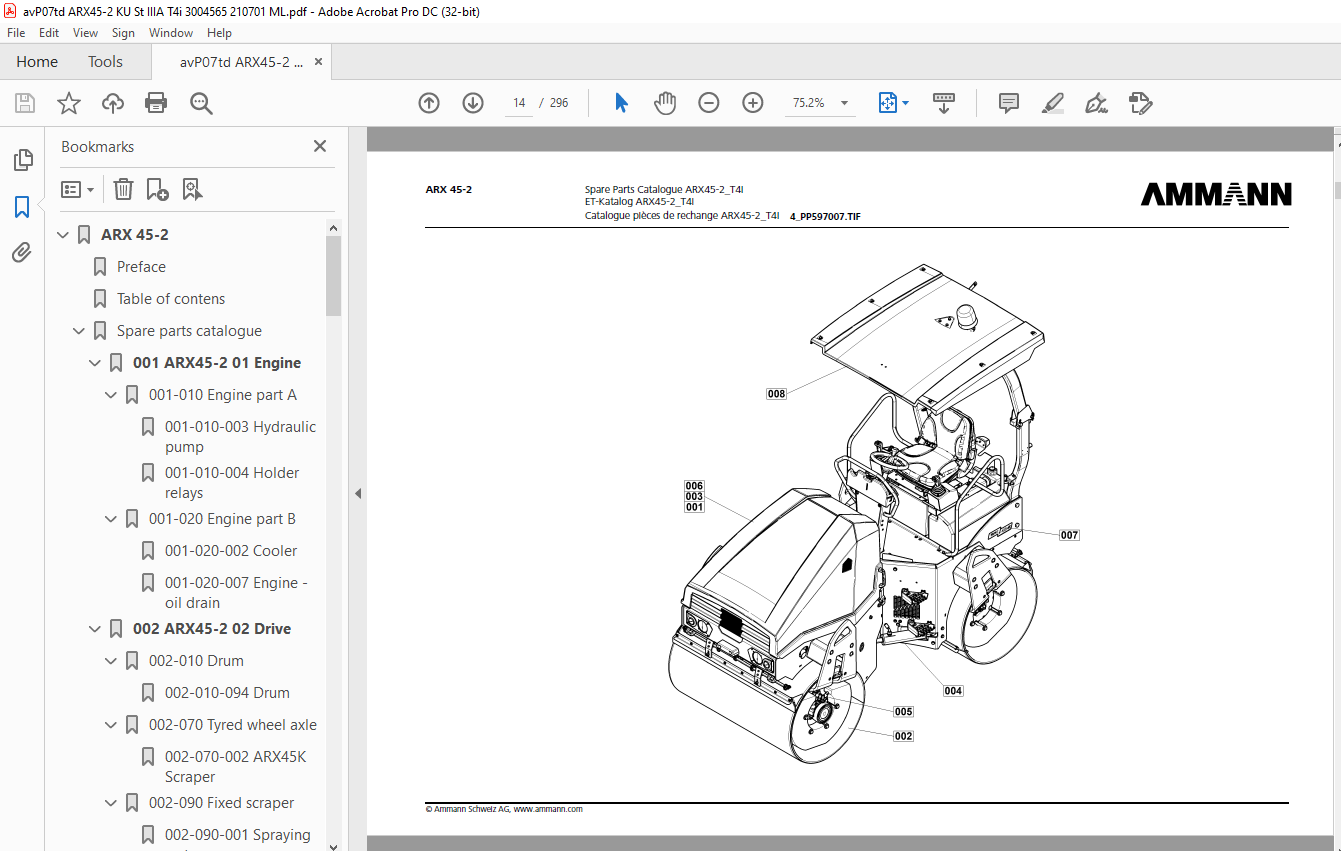The image size is (1341, 851).
Task: Open the Window menu
Action: click(171, 33)
